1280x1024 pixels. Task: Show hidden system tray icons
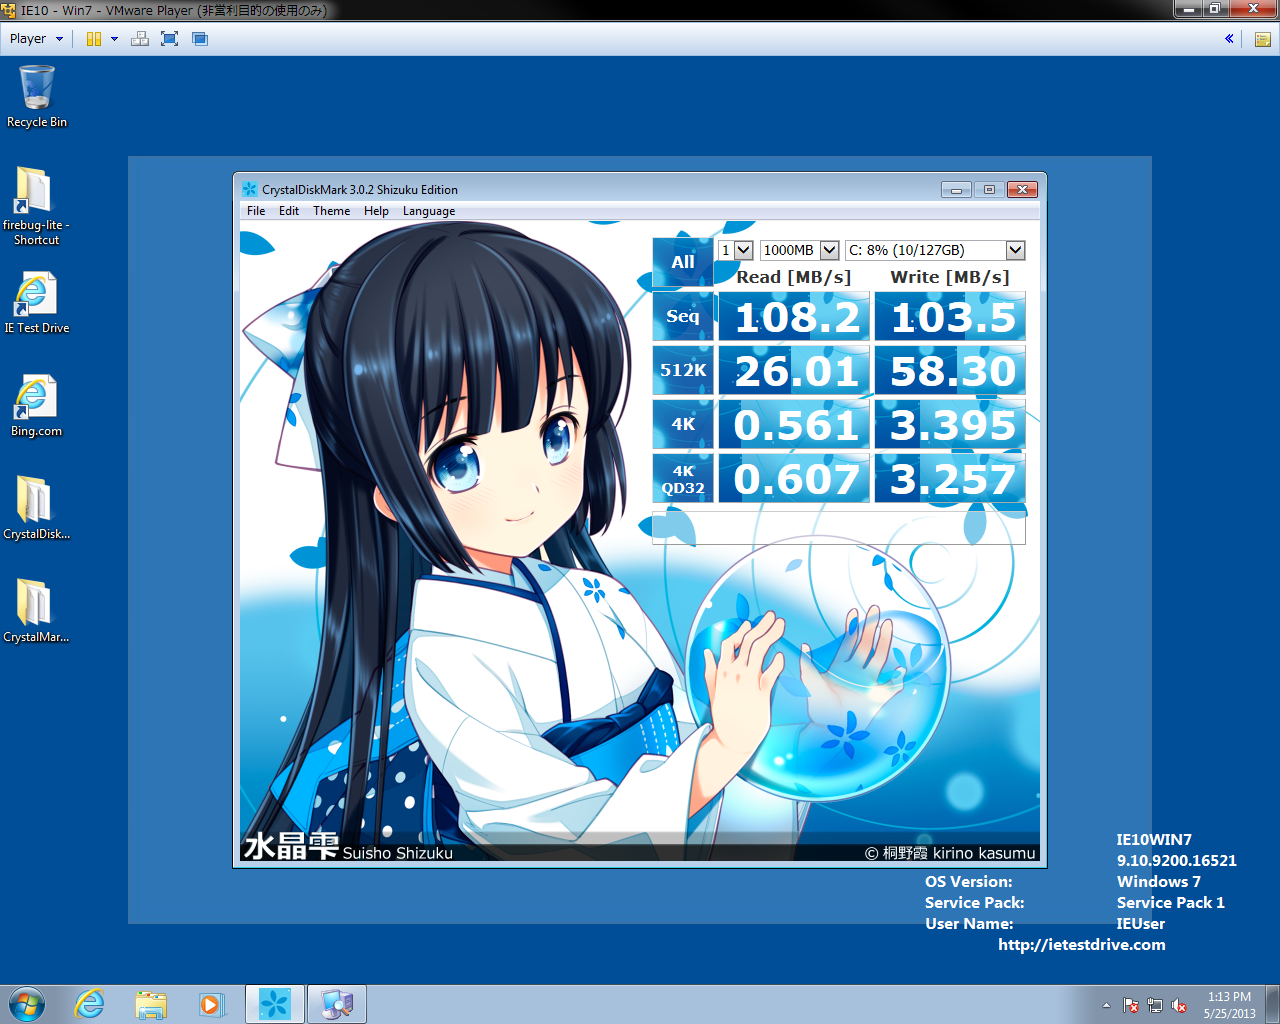[1106, 1005]
